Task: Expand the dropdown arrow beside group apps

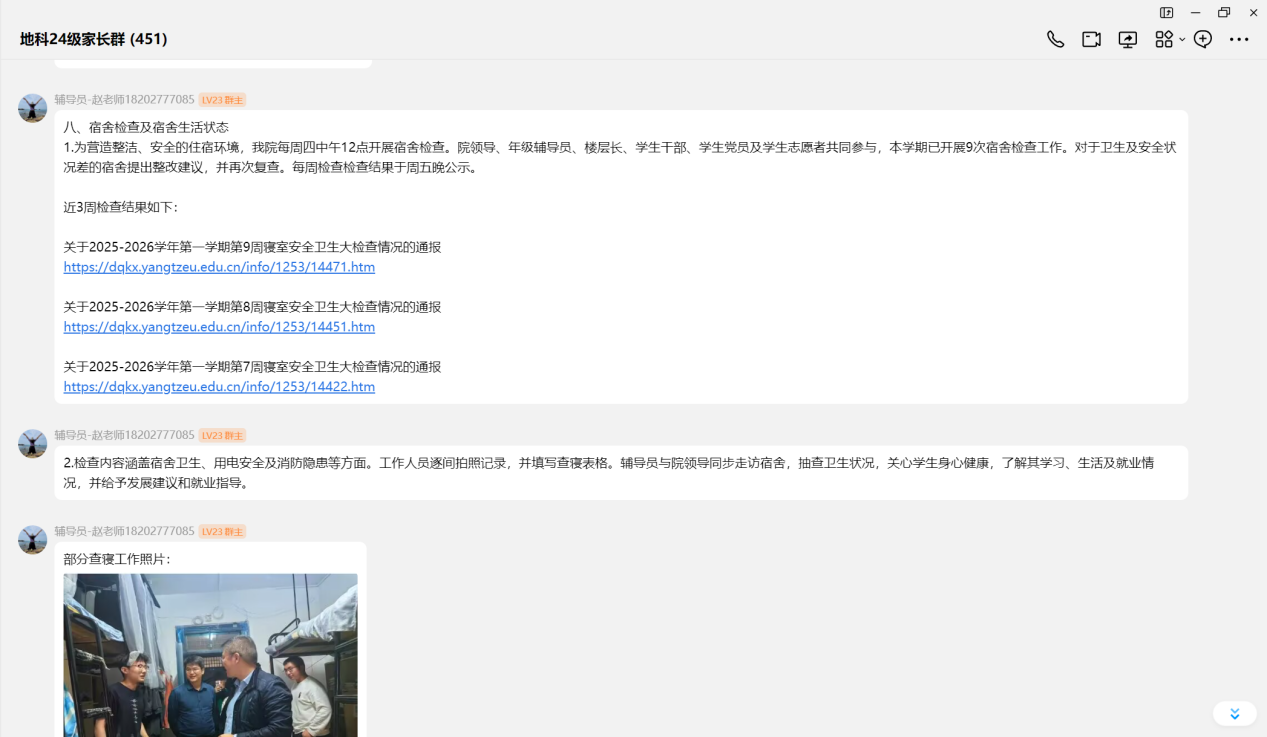Action: click(1182, 40)
